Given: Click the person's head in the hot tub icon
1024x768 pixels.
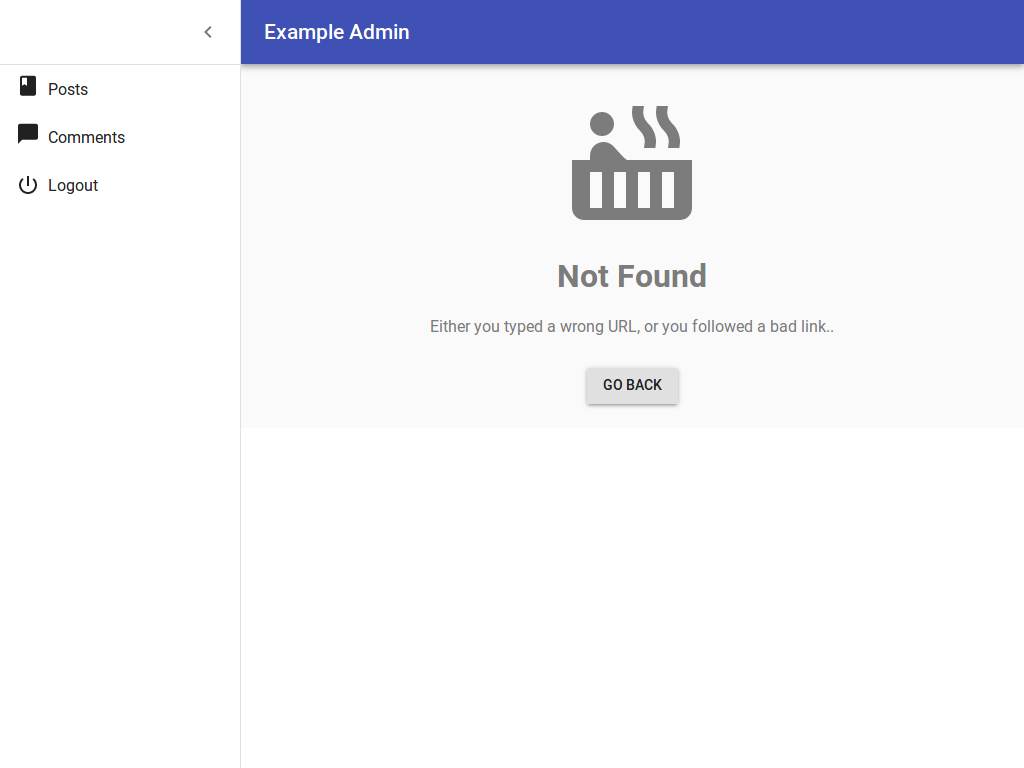Looking at the screenshot, I should tap(602, 124).
